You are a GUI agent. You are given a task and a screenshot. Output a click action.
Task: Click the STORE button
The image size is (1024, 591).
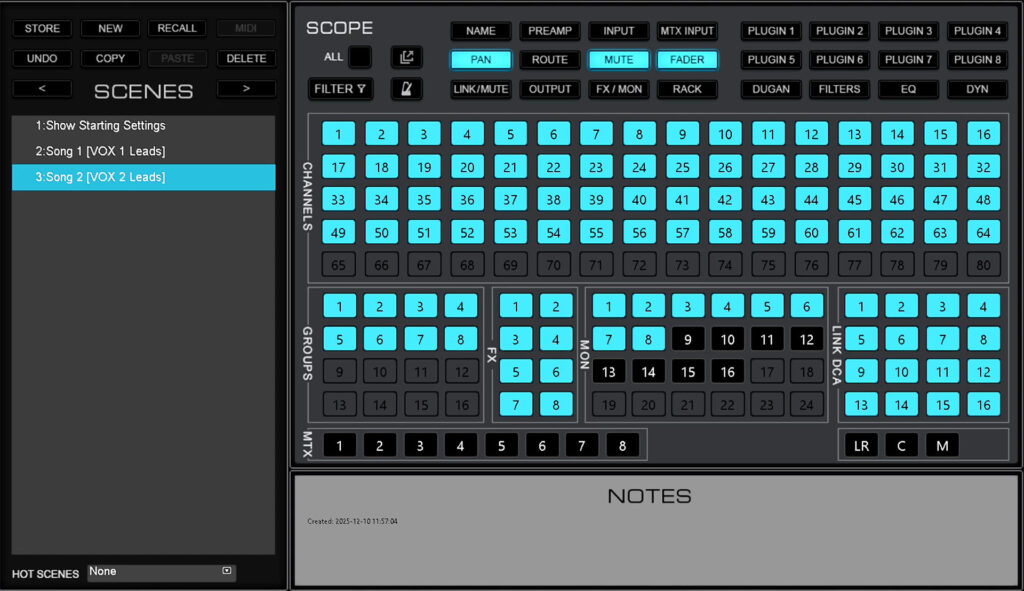41,27
